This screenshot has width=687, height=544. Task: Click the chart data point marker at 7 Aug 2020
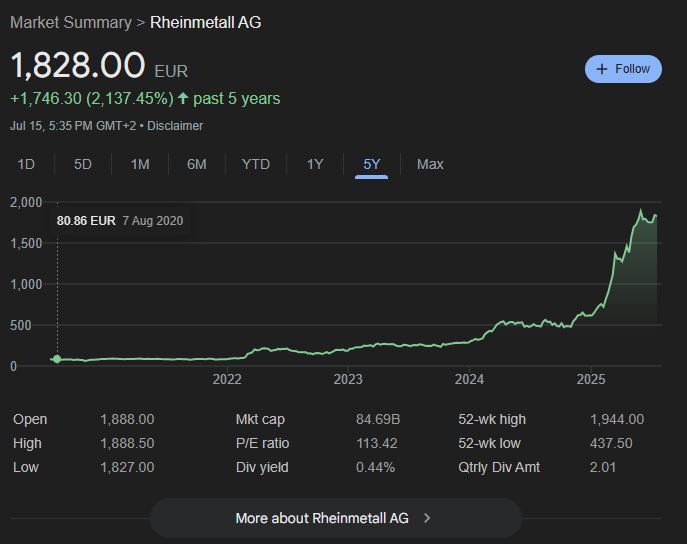tap(57, 359)
